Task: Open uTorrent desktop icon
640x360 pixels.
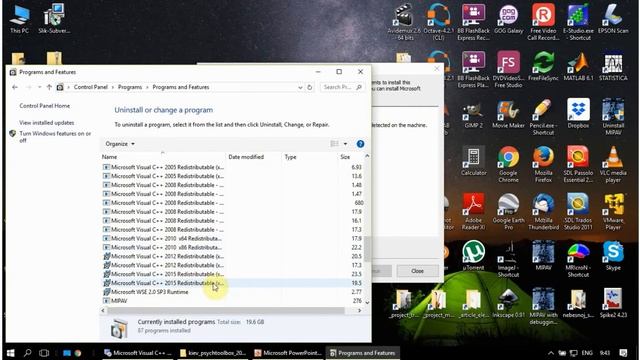Action: click(473, 256)
